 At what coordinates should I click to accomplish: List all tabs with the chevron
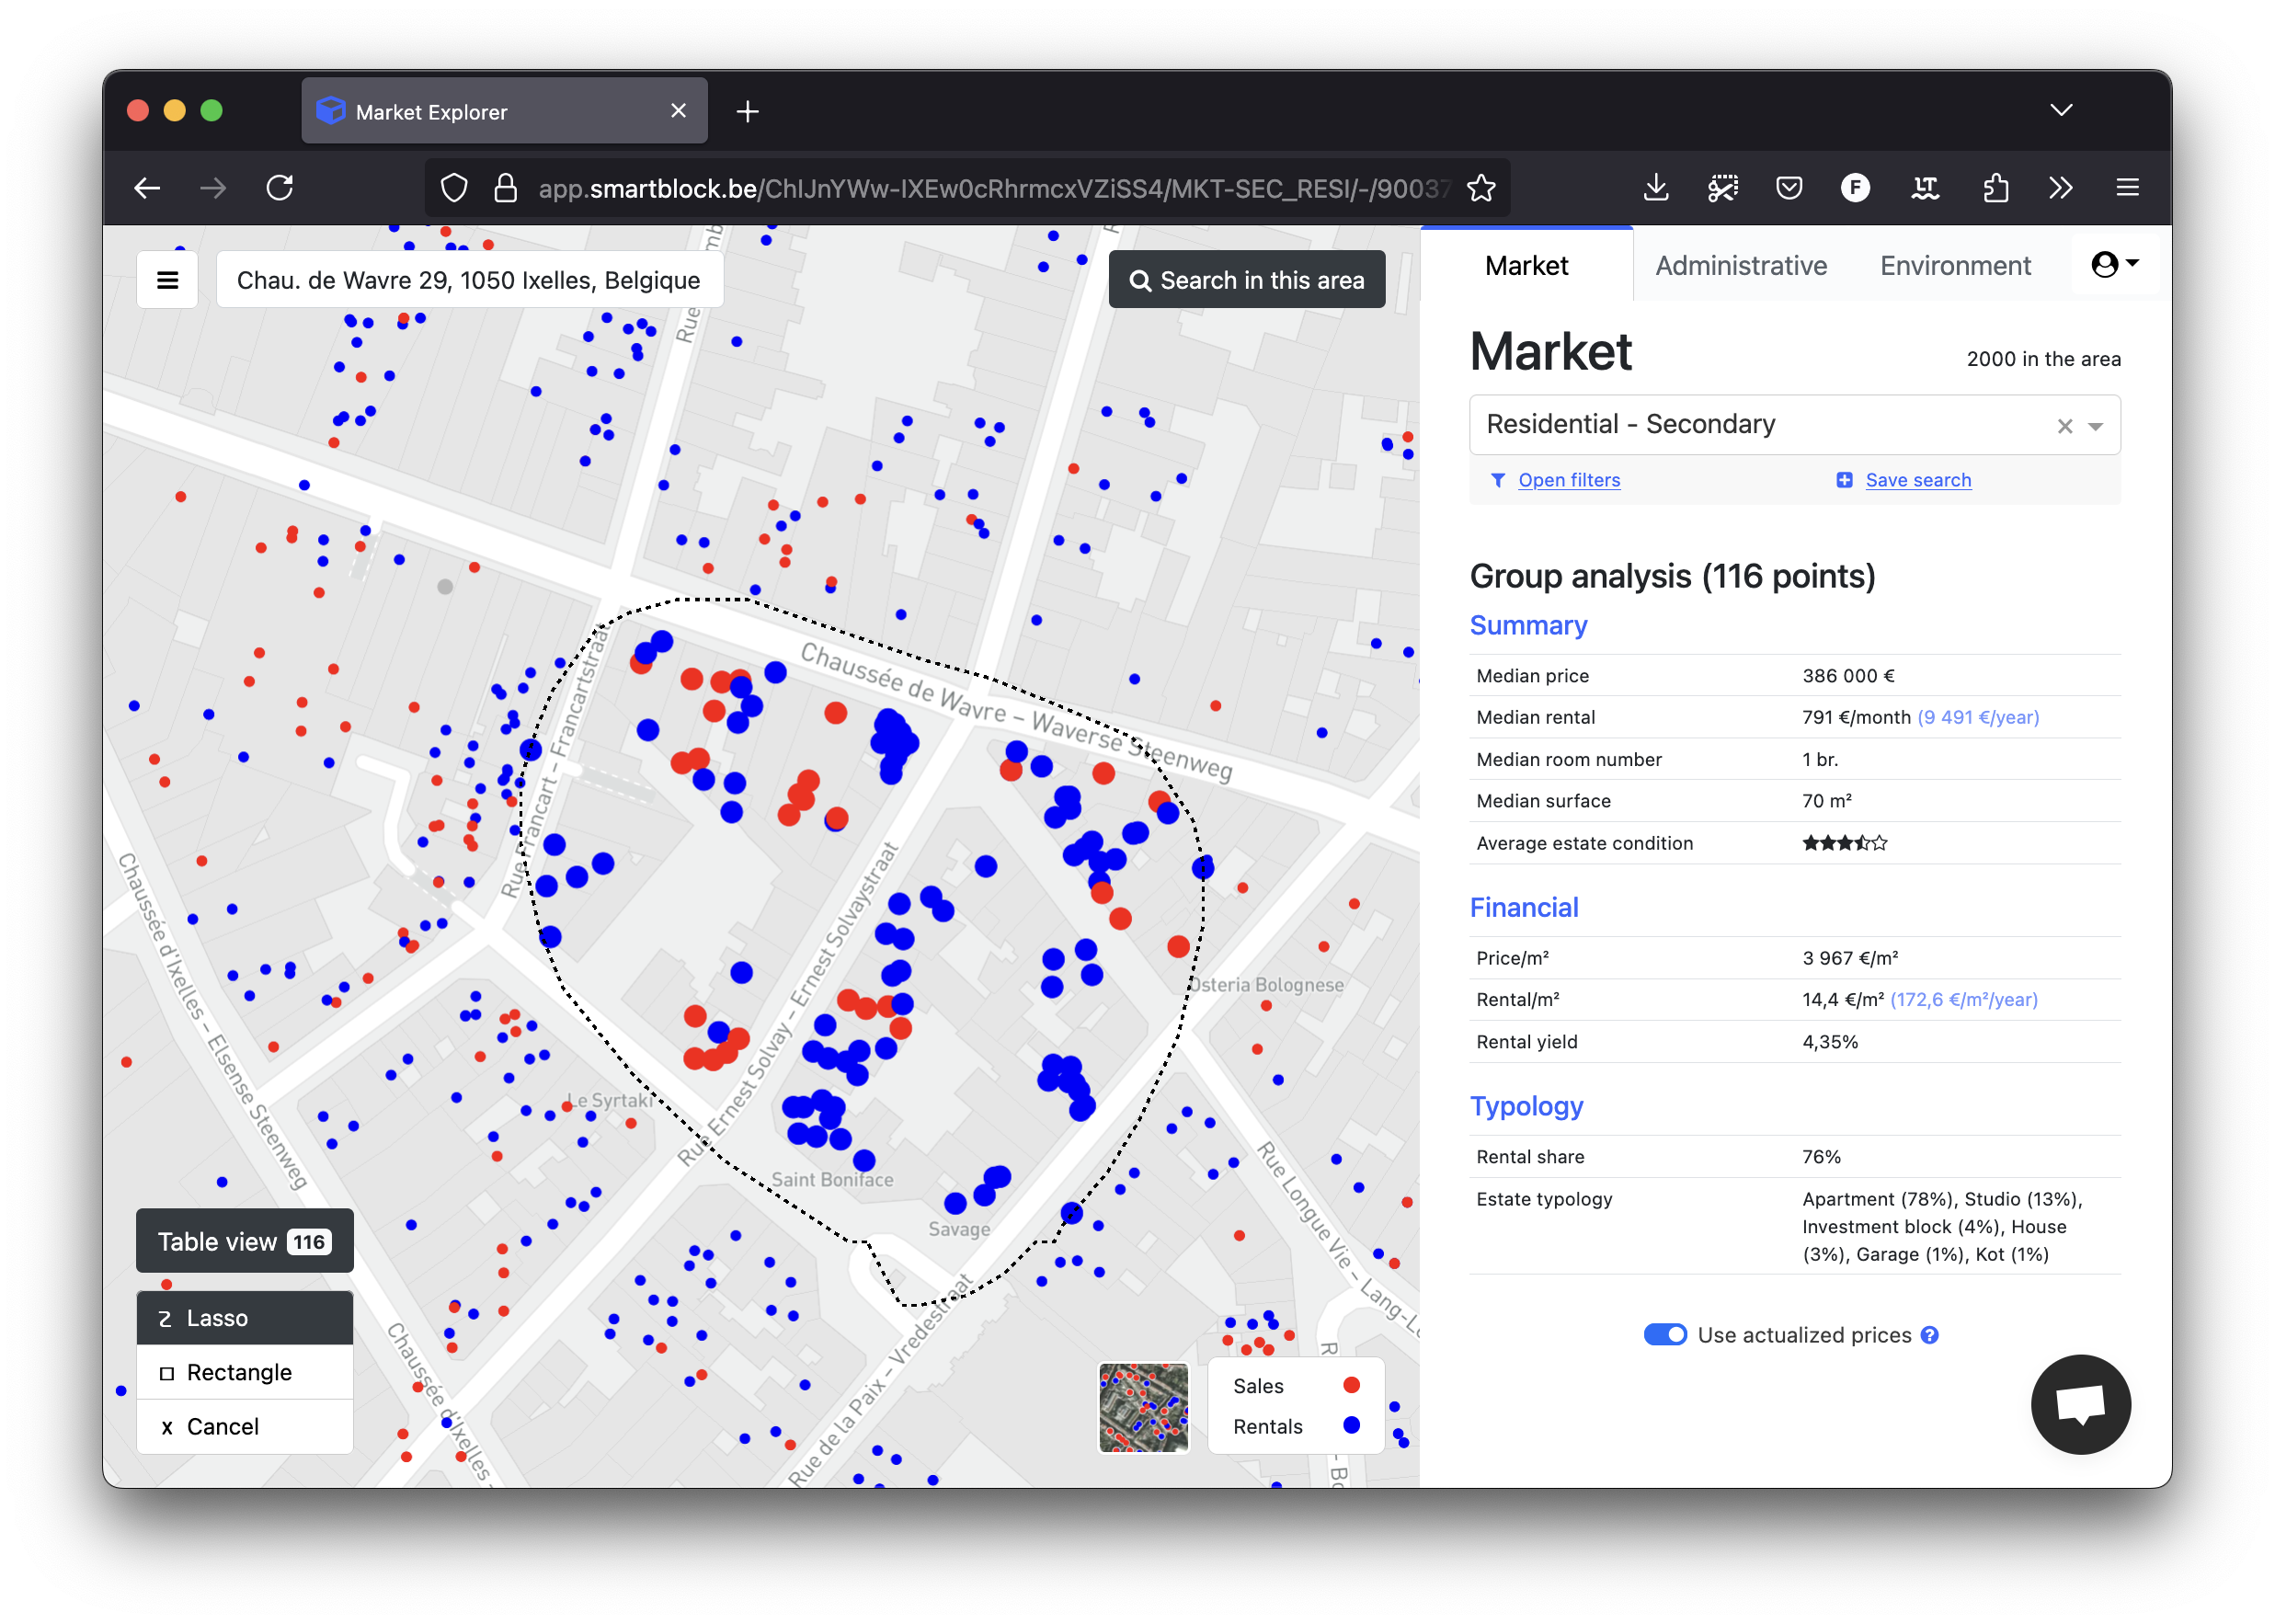click(x=2060, y=110)
